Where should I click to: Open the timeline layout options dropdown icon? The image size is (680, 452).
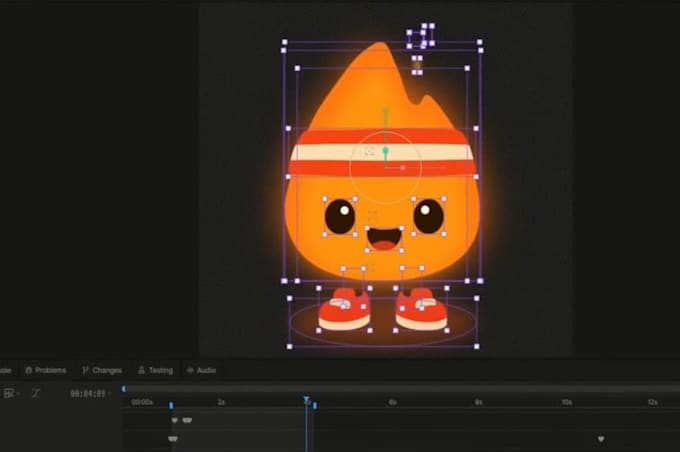(11, 393)
